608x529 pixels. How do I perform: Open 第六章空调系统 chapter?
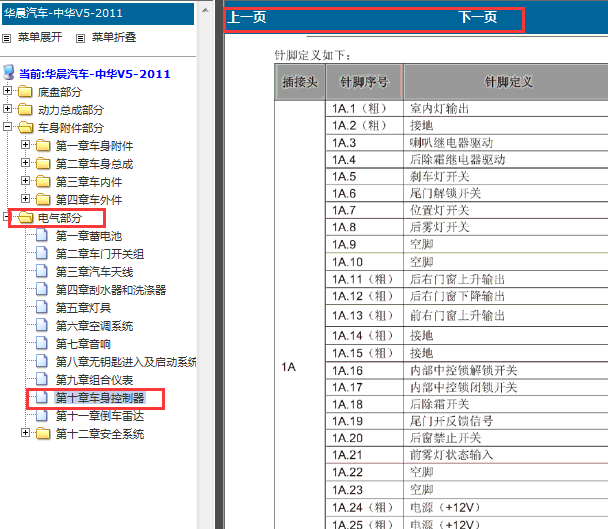tap(94, 326)
